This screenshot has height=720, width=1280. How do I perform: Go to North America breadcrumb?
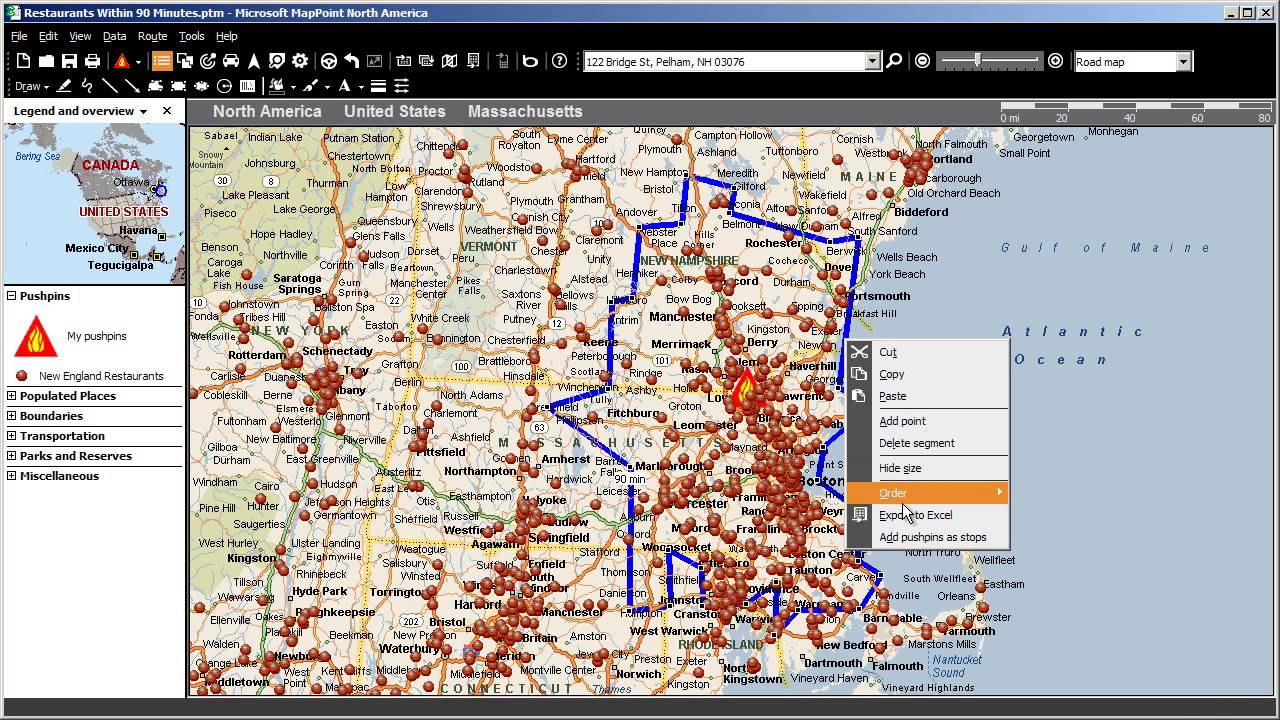(x=267, y=111)
